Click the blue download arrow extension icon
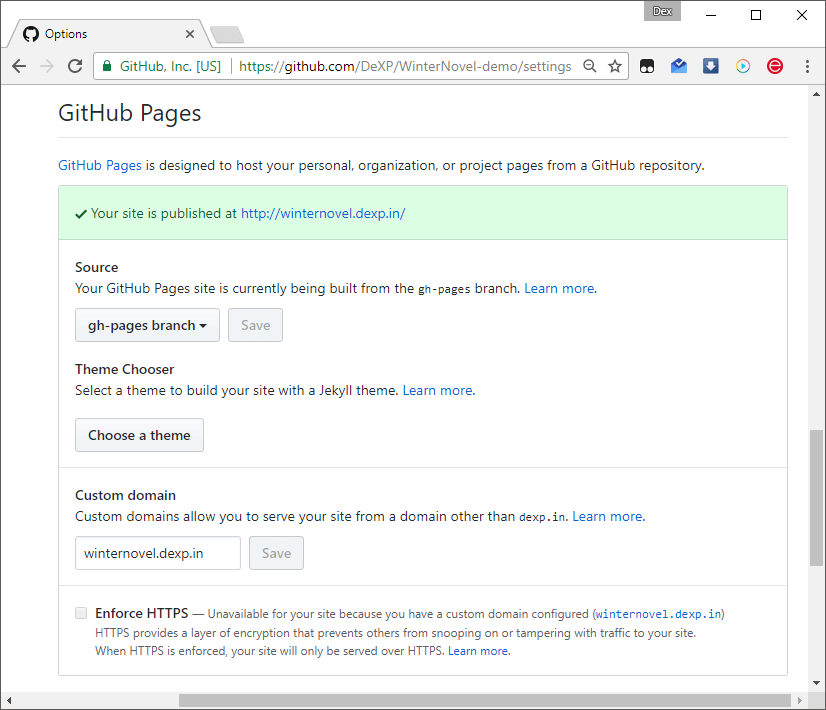Image resolution: width=826 pixels, height=710 pixels. click(710, 65)
